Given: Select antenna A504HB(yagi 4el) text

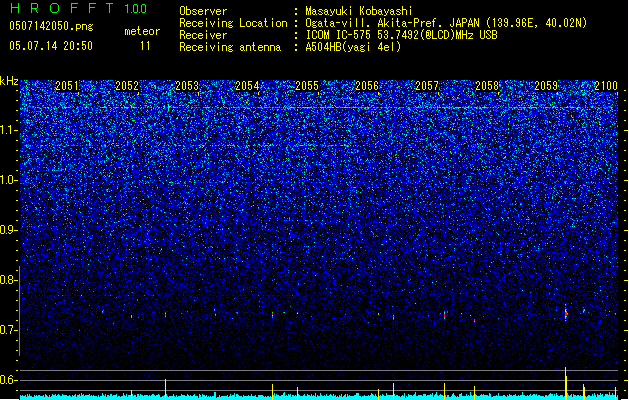Looking at the screenshot, I should point(353,47).
